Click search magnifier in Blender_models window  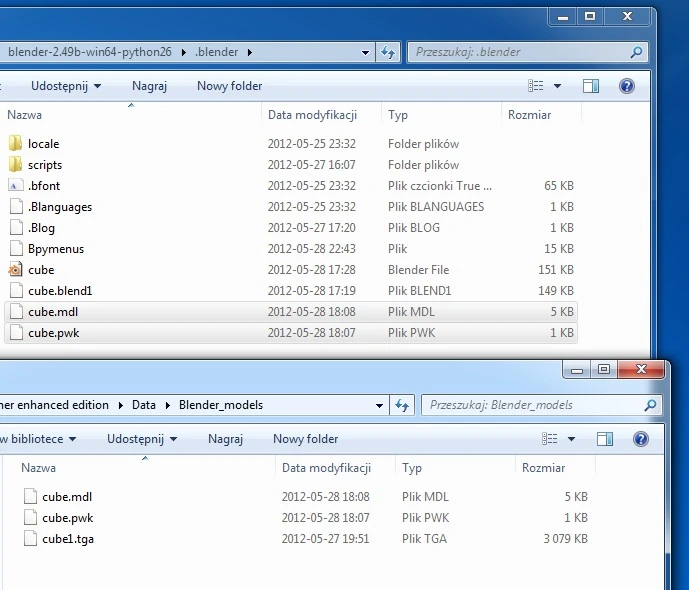point(650,405)
